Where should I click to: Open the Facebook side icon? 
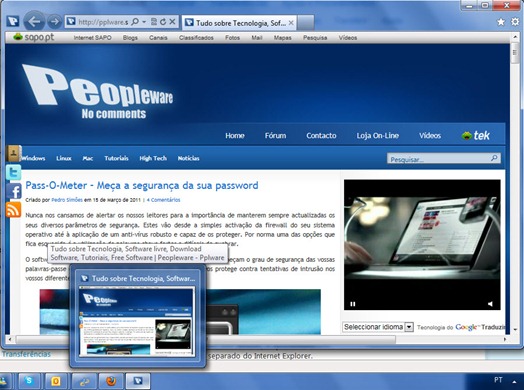[13, 191]
